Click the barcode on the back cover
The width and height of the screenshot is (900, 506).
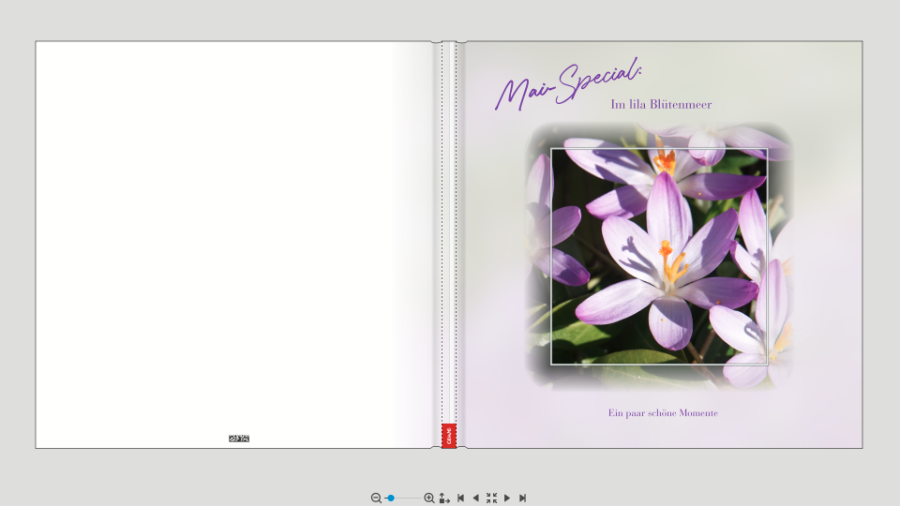pyautogui.click(x=239, y=438)
